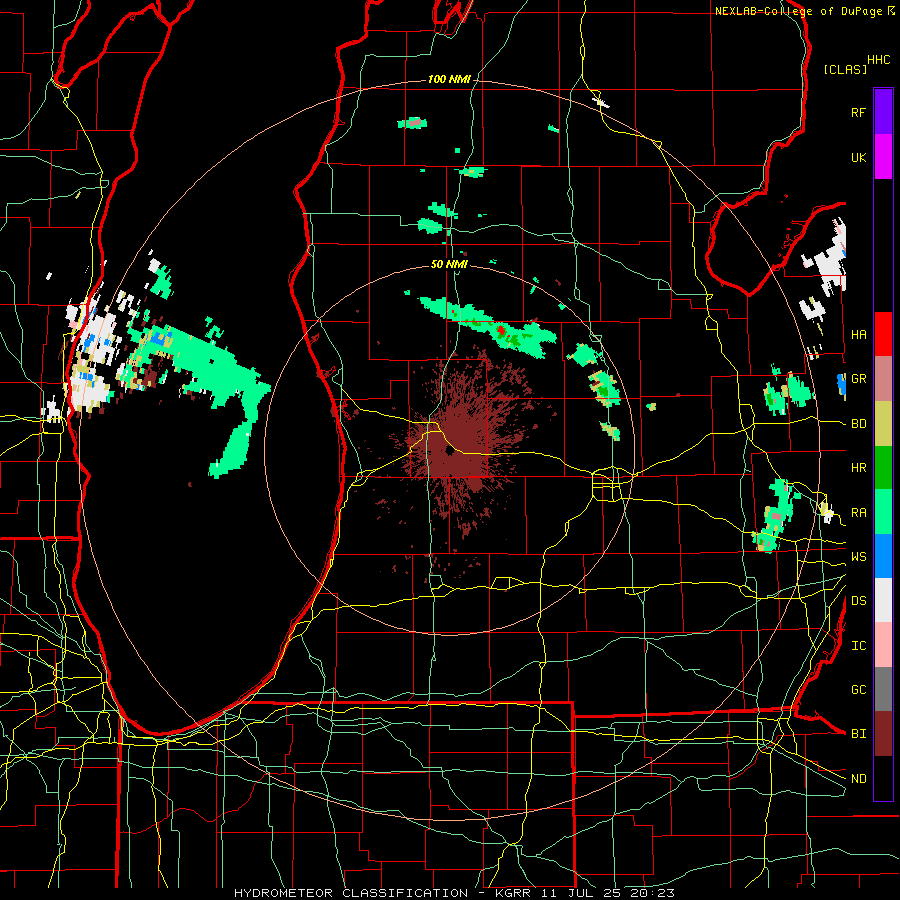The width and height of the screenshot is (900, 900).
Task: Click the GC legend label
Action: pyautogui.click(x=858, y=689)
